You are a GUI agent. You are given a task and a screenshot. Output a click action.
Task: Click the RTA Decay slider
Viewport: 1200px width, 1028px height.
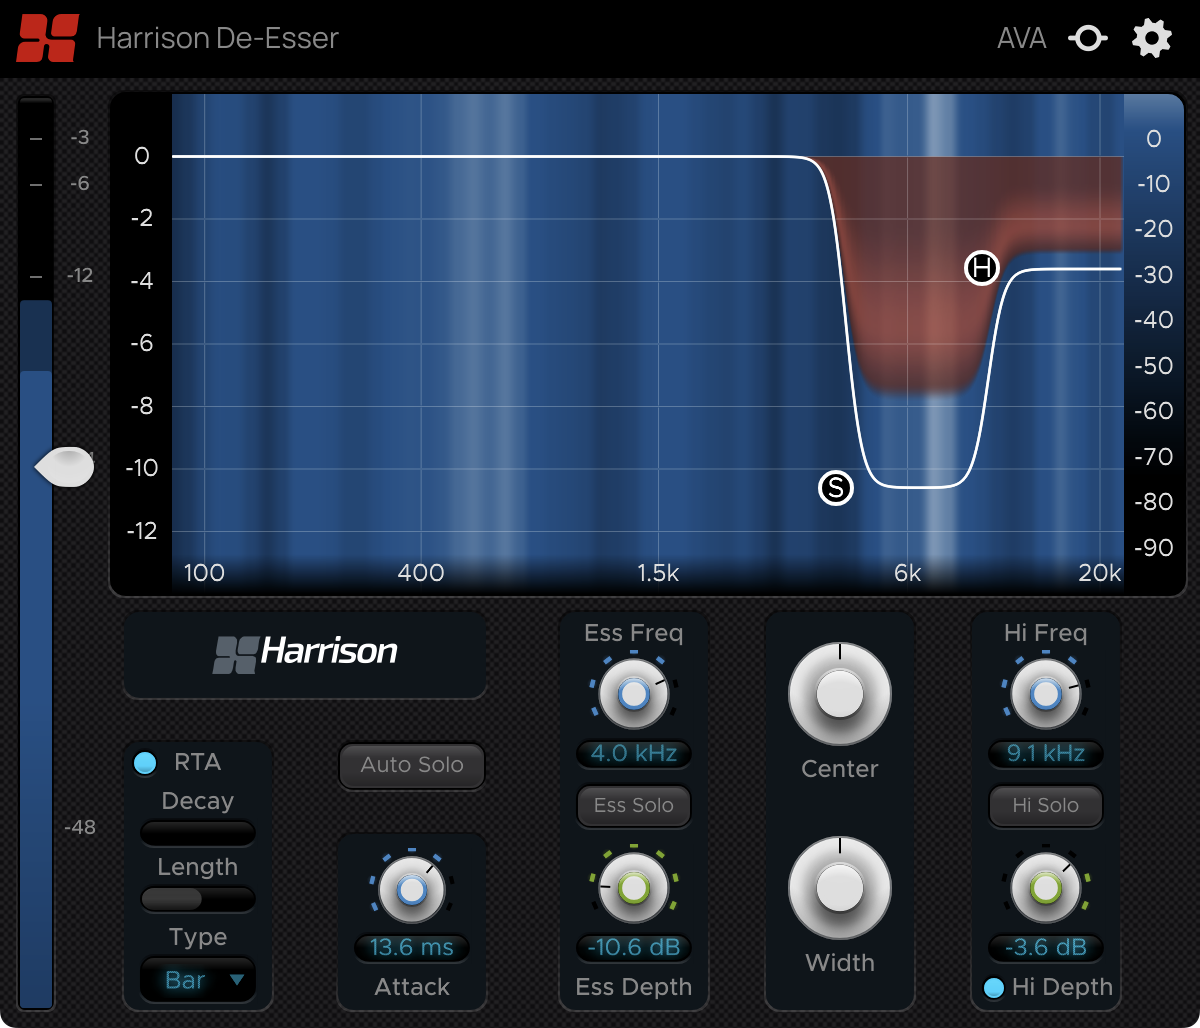[x=198, y=833]
